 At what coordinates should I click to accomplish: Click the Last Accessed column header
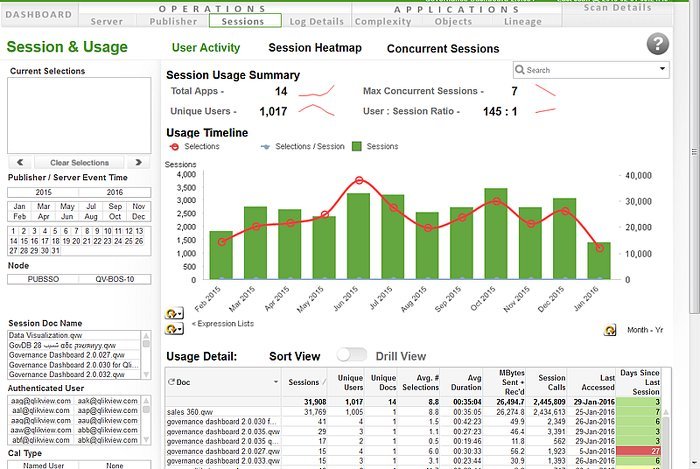[x=592, y=382]
